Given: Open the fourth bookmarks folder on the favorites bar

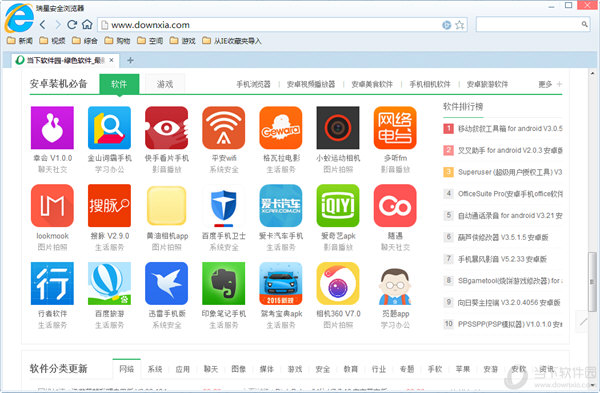Looking at the screenshot, I should [117, 41].
